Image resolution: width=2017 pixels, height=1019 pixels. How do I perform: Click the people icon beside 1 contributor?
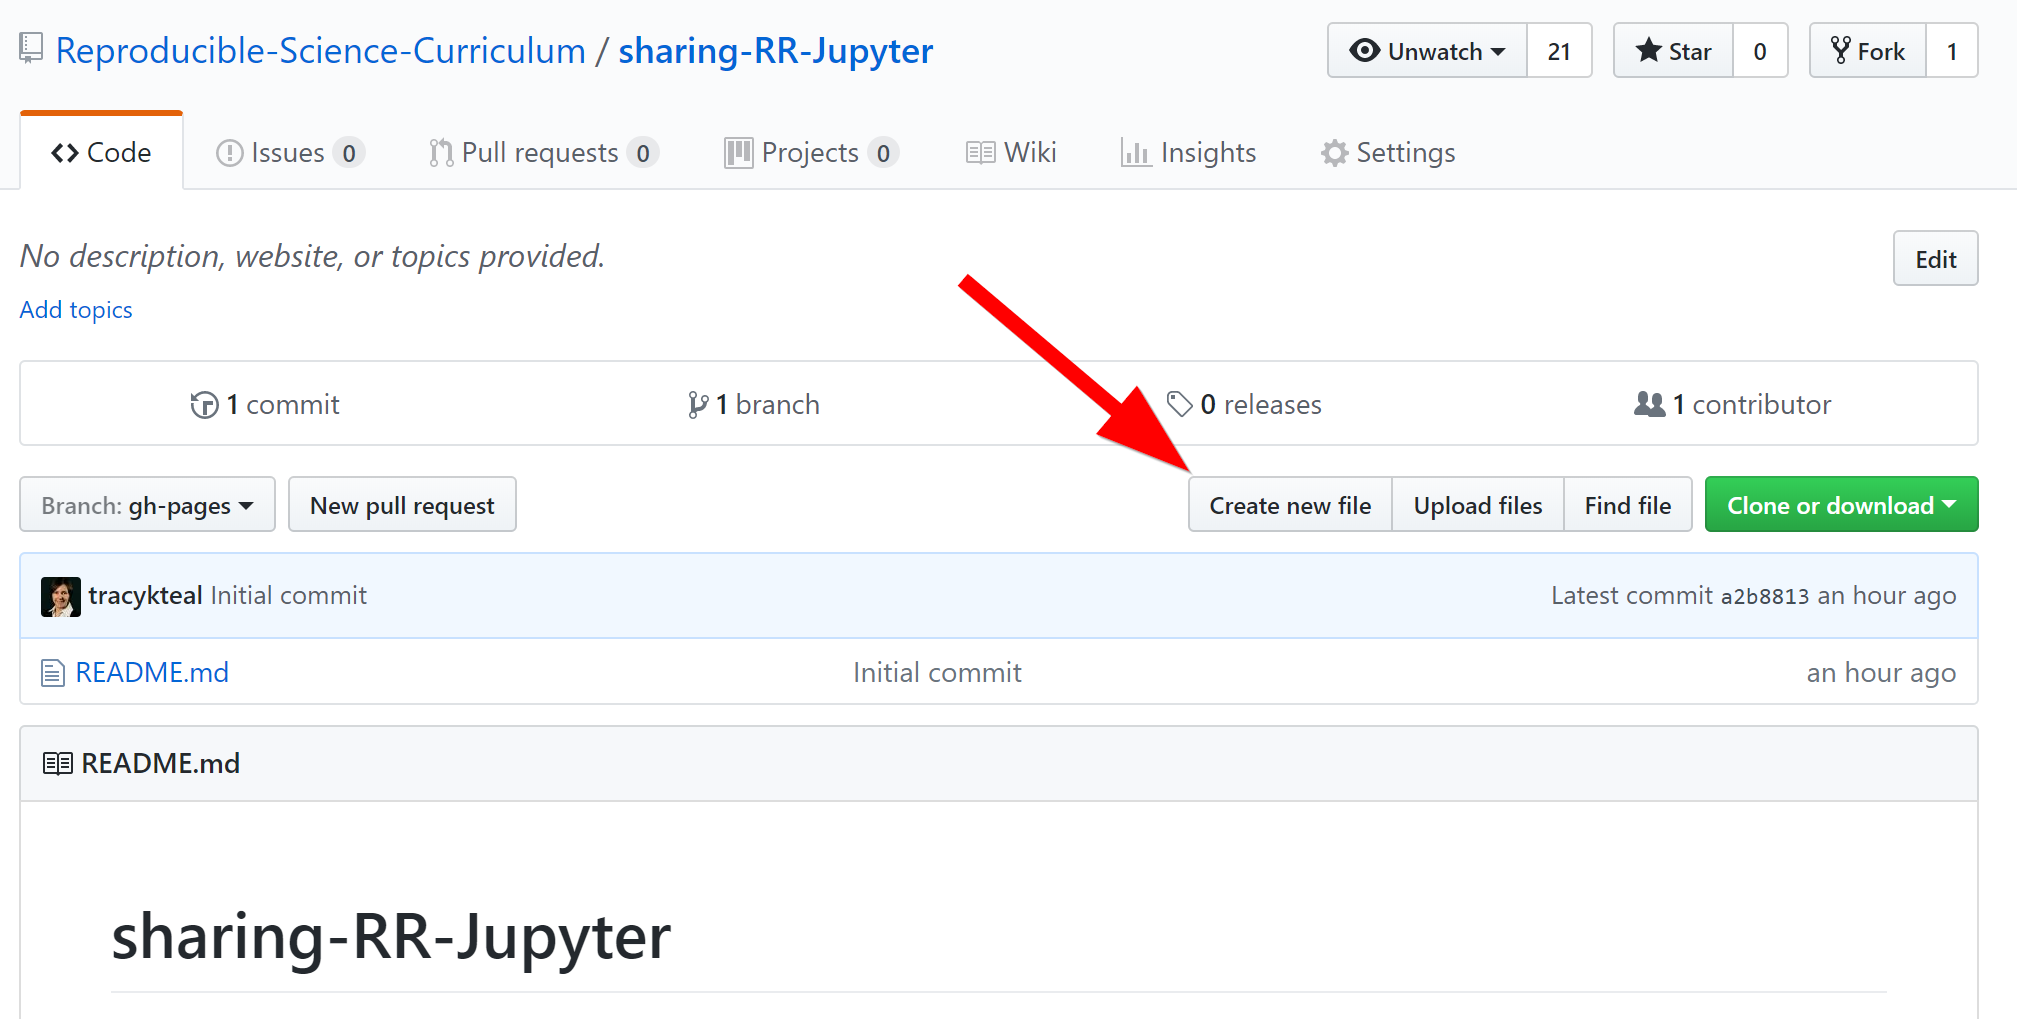click(1650, 404)
